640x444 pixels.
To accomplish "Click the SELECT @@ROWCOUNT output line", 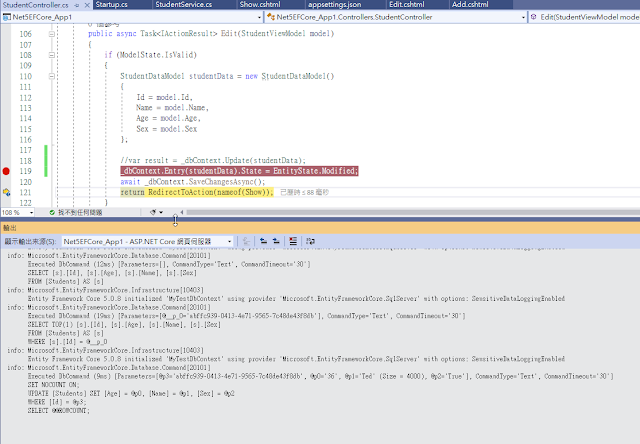I will [x=58, y=411].
